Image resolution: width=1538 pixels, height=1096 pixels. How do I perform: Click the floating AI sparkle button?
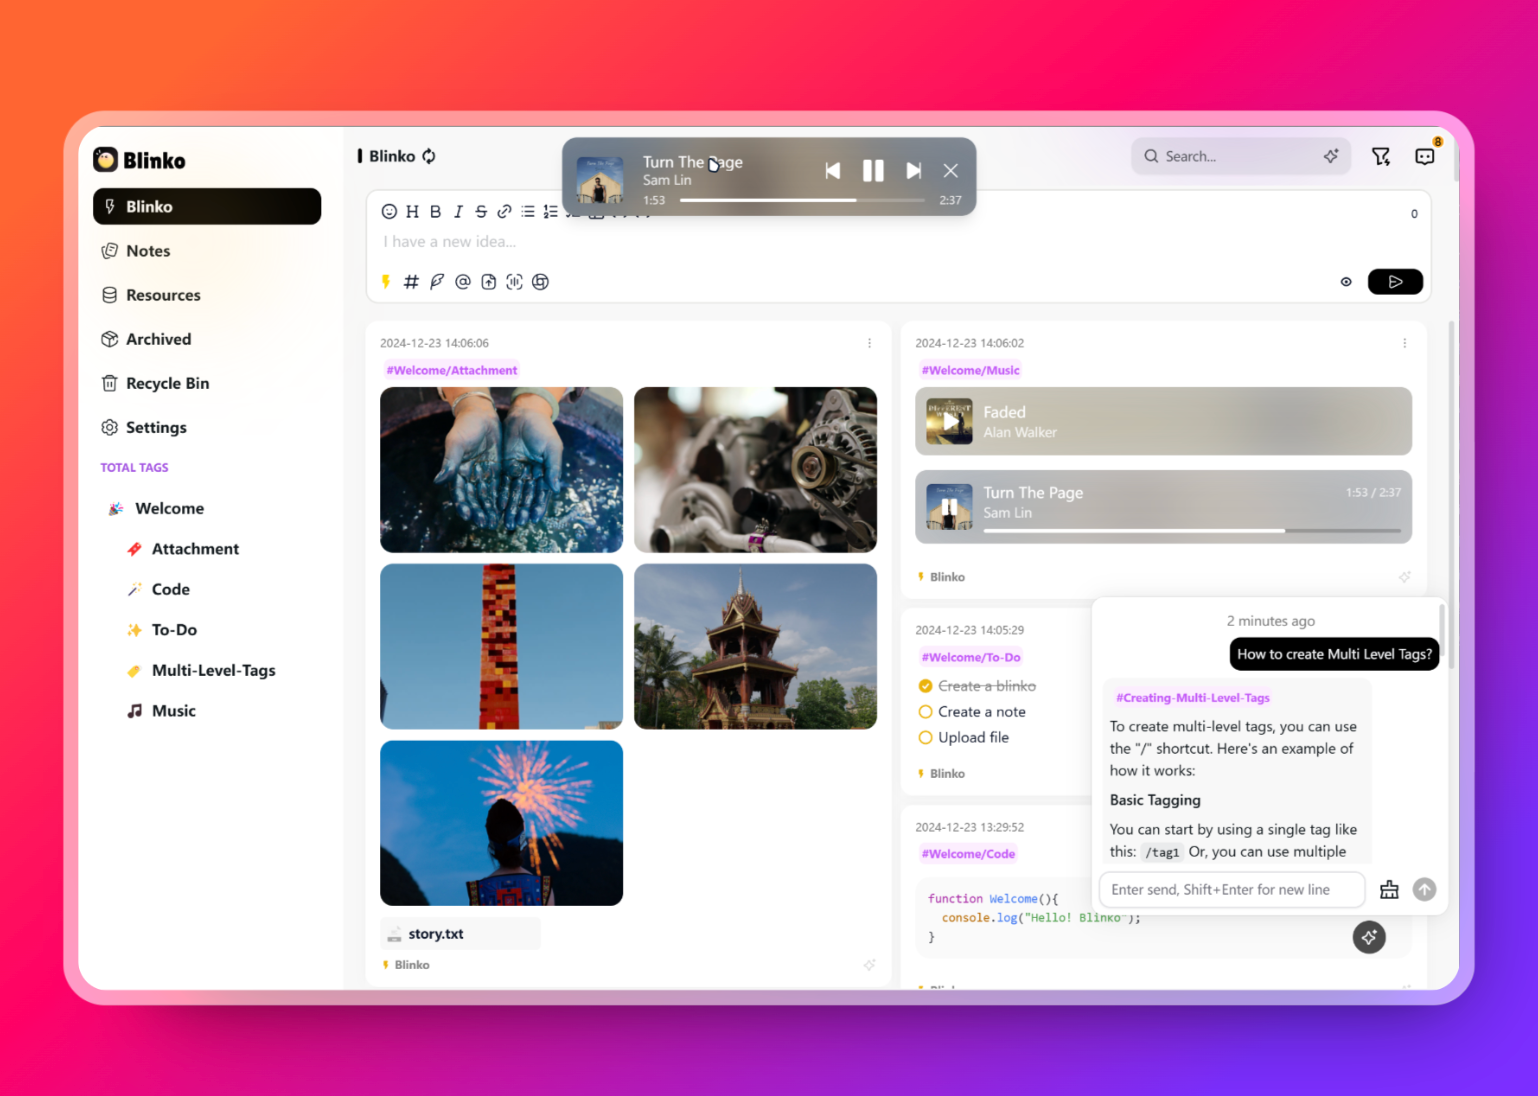(1368, 937)
